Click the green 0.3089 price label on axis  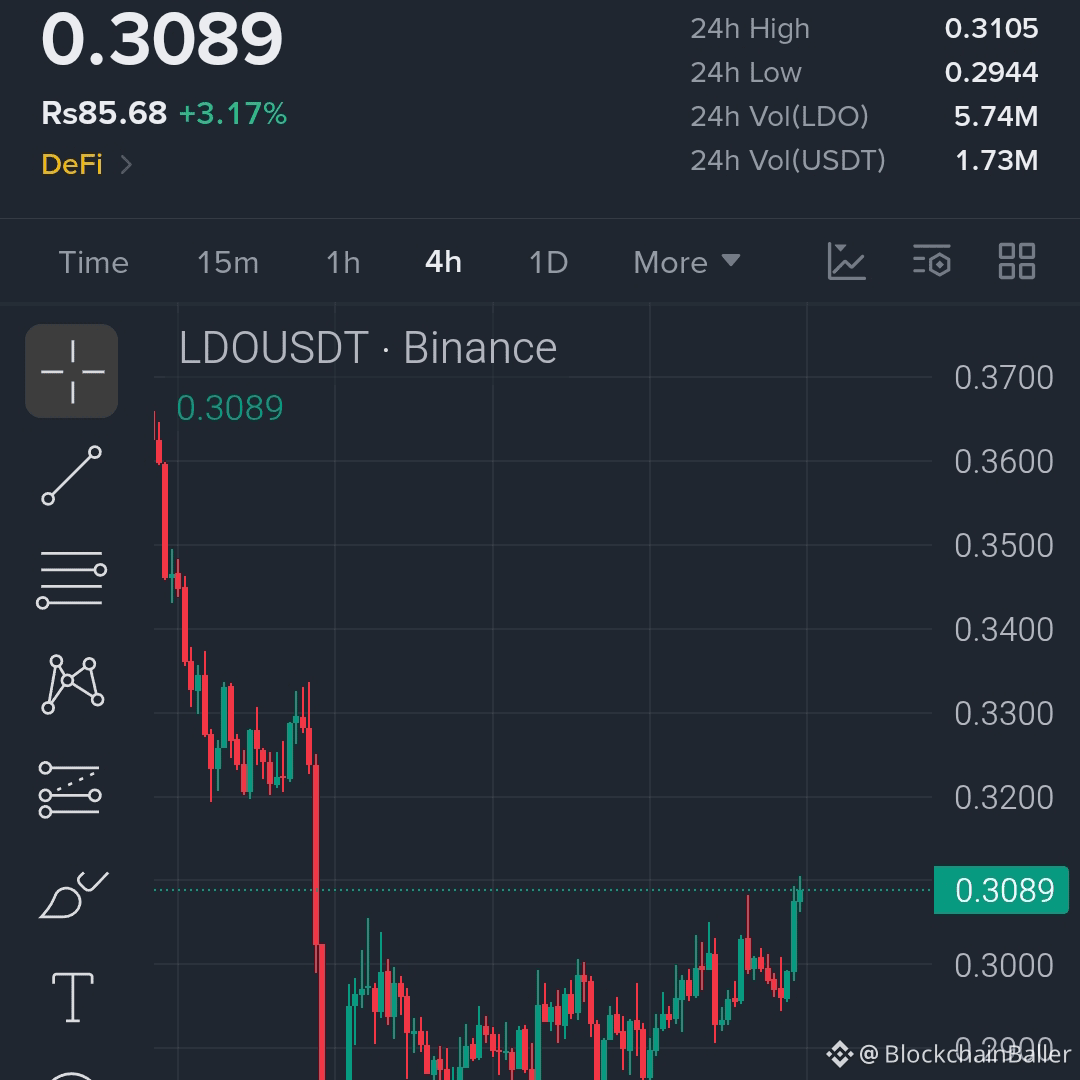1001,890
